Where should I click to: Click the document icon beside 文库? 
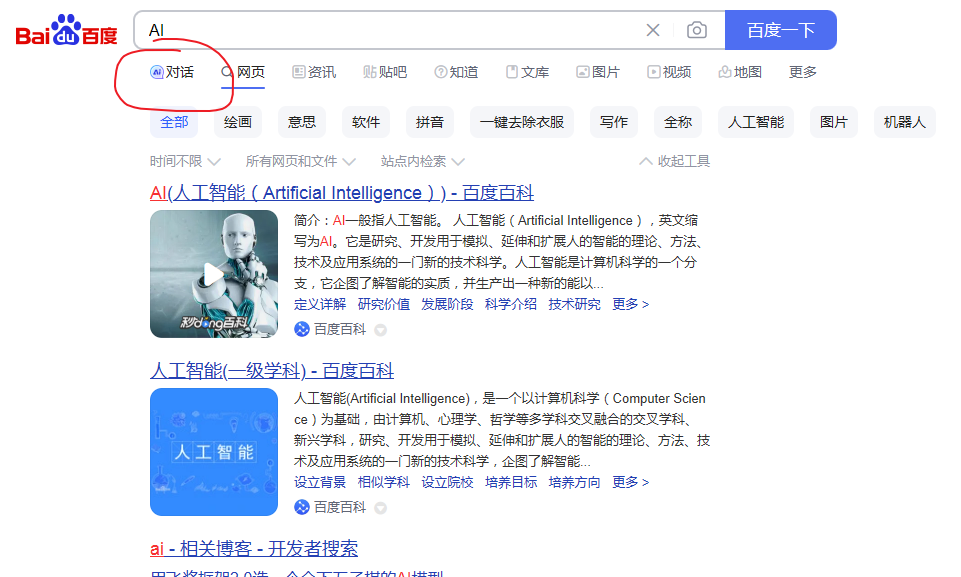[x=513, y=72]
